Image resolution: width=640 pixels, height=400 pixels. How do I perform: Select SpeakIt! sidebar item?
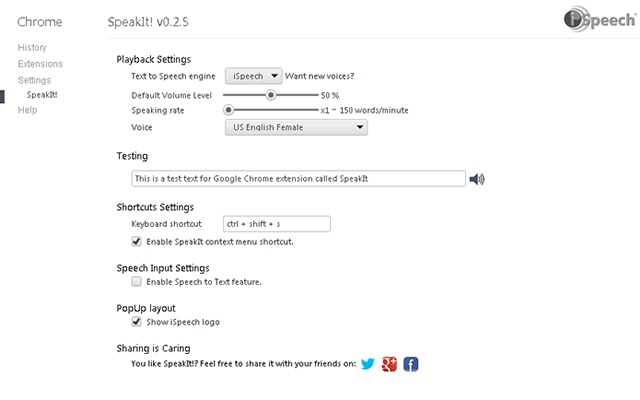tap(42, 95)
